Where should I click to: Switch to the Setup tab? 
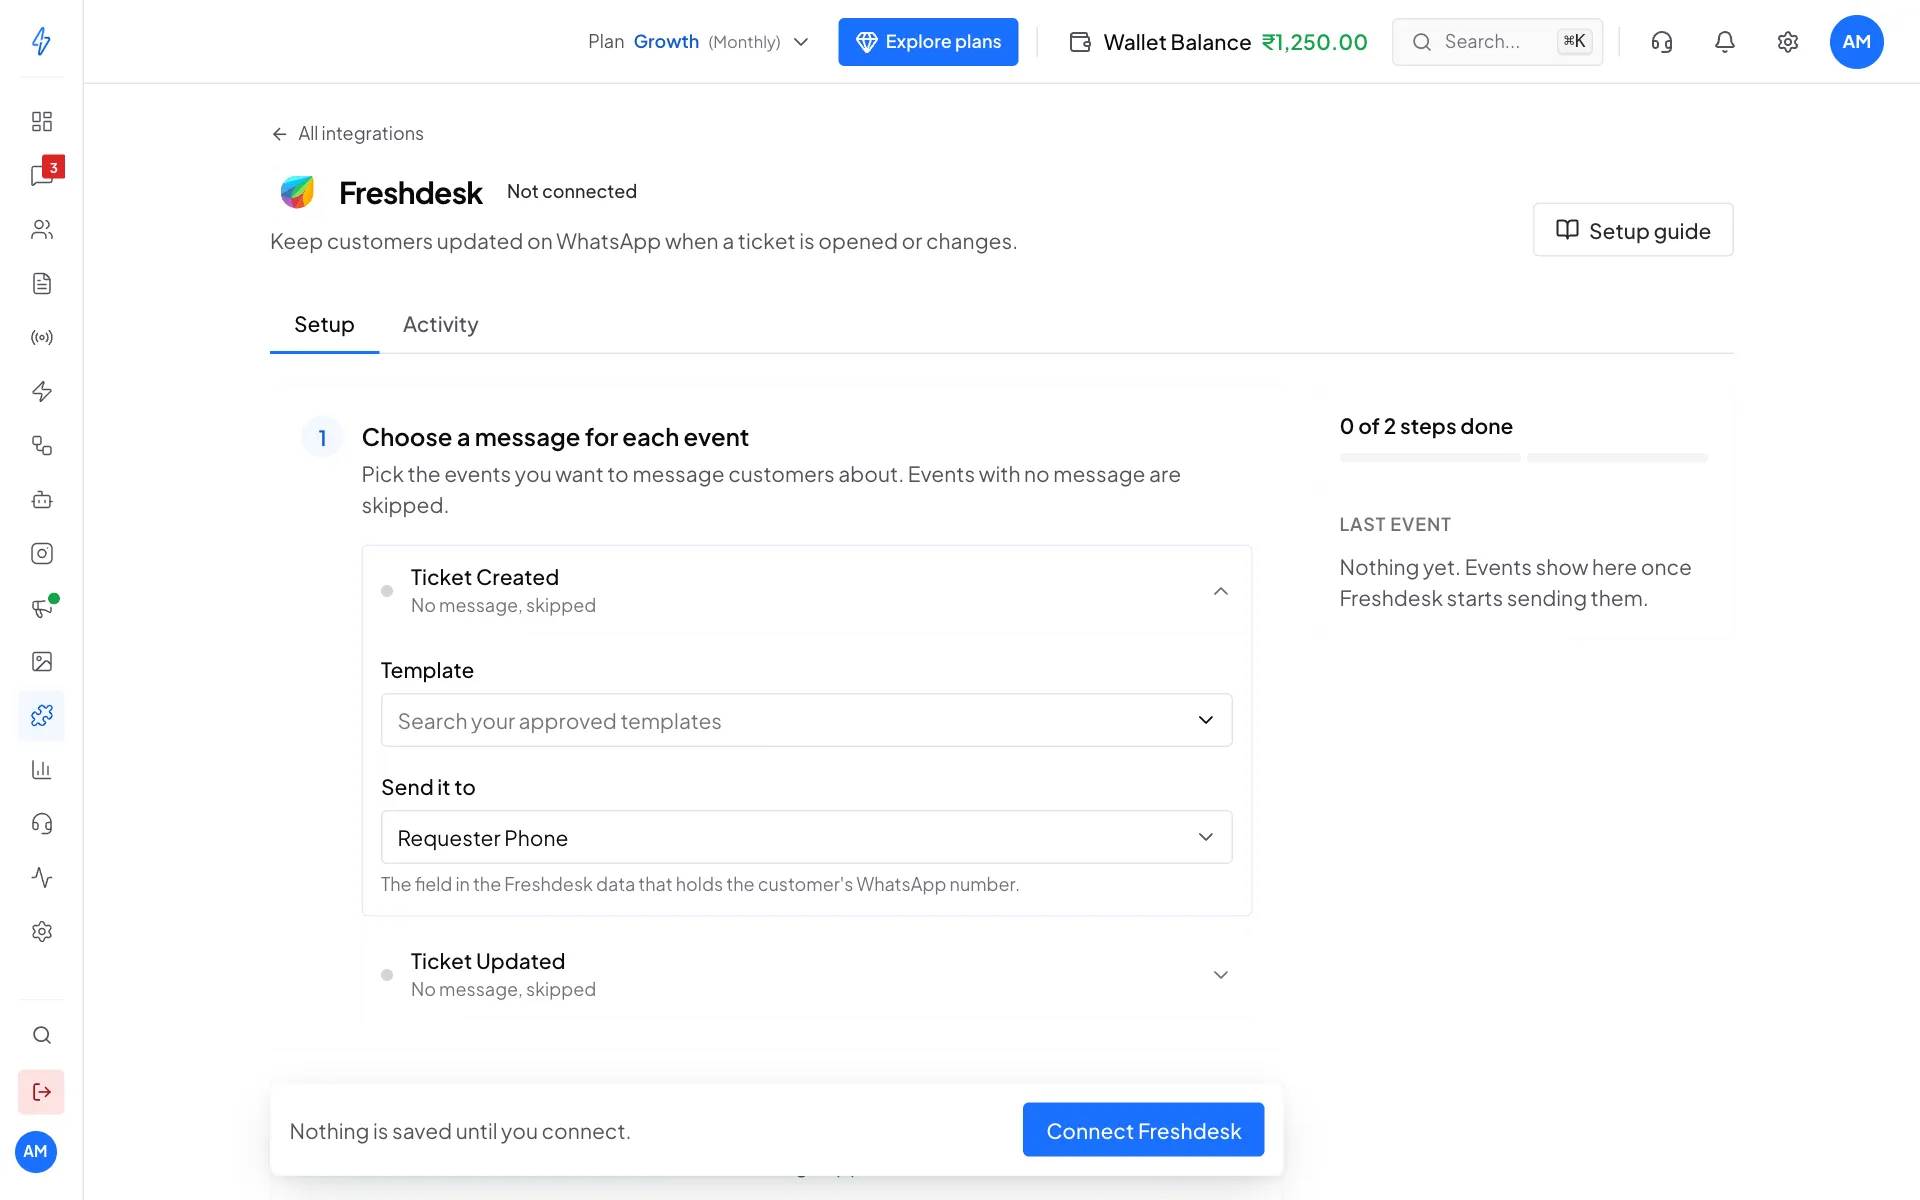point(324,324)
